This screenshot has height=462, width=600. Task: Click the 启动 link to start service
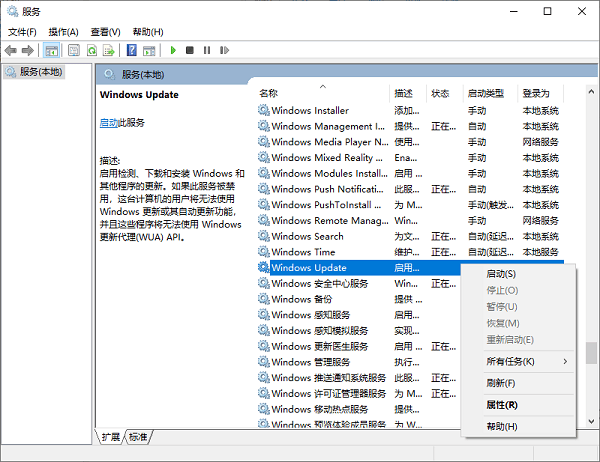pyautogui.click(x=109, y=123)
